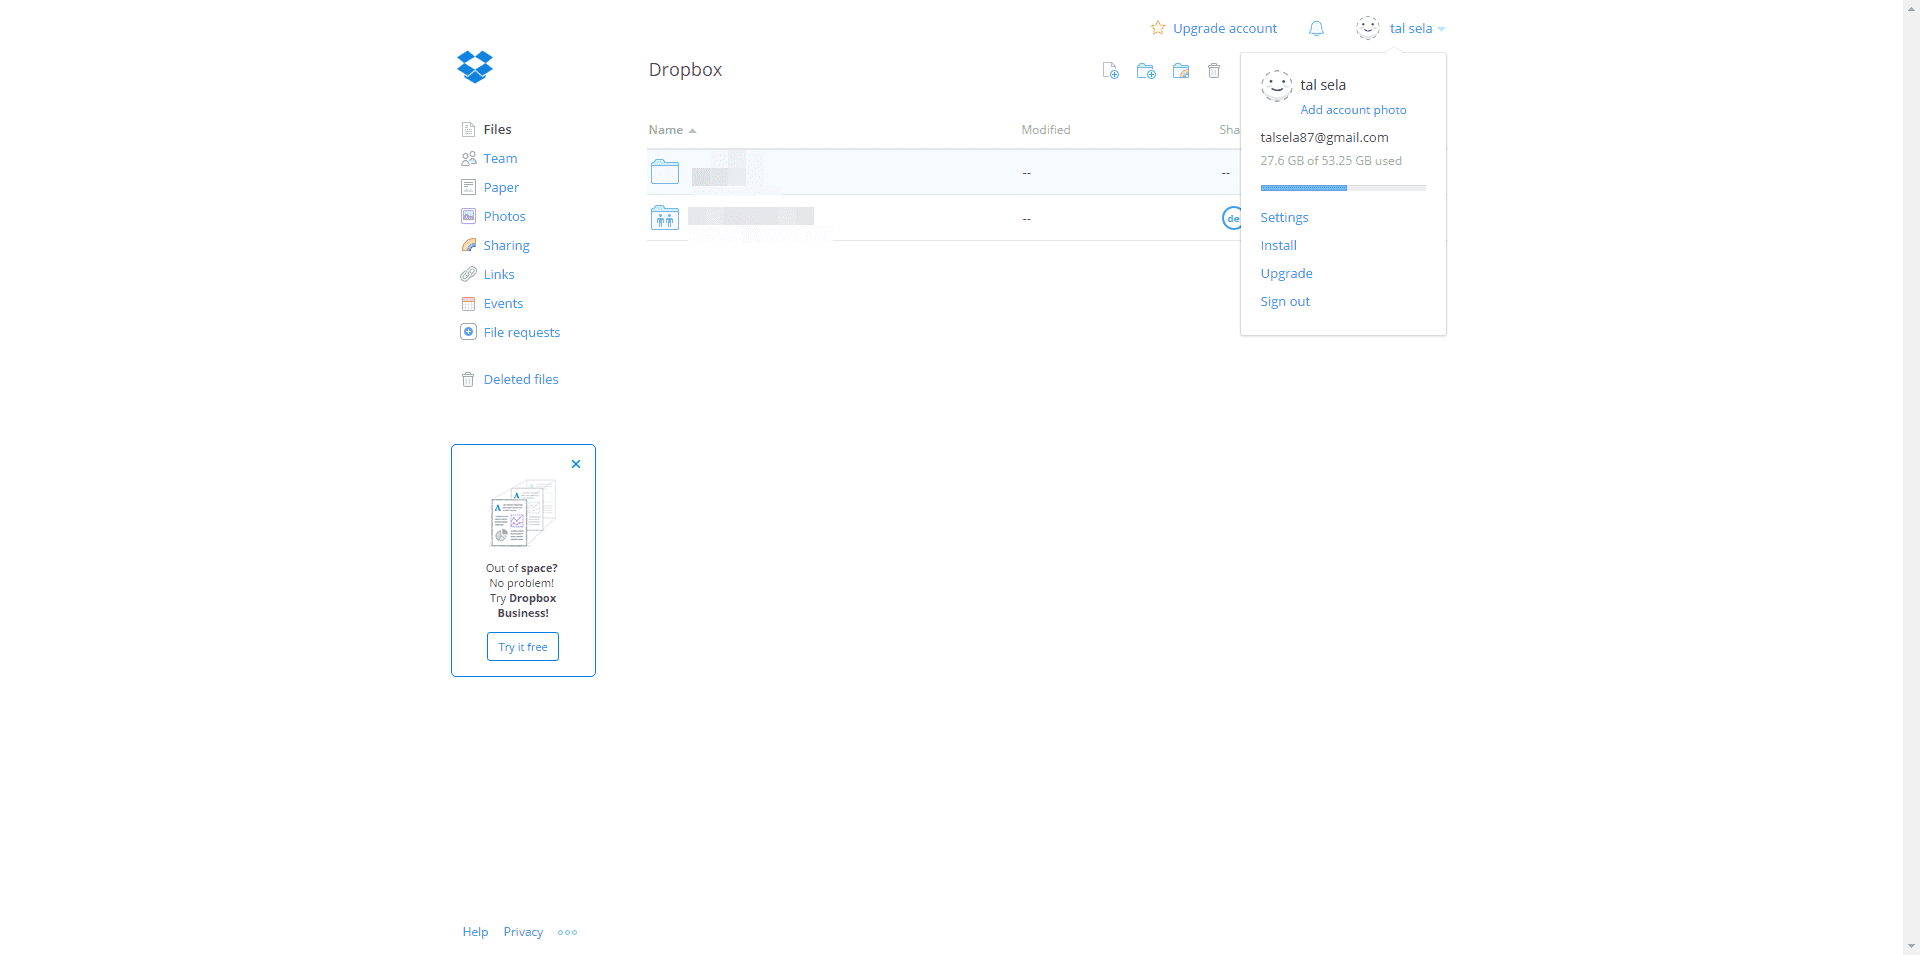This screenshot has width=1920, height=955.
Task: Click the 27.6 GB of 53.25 GB used text
Action: click(x=1331, y=160)
